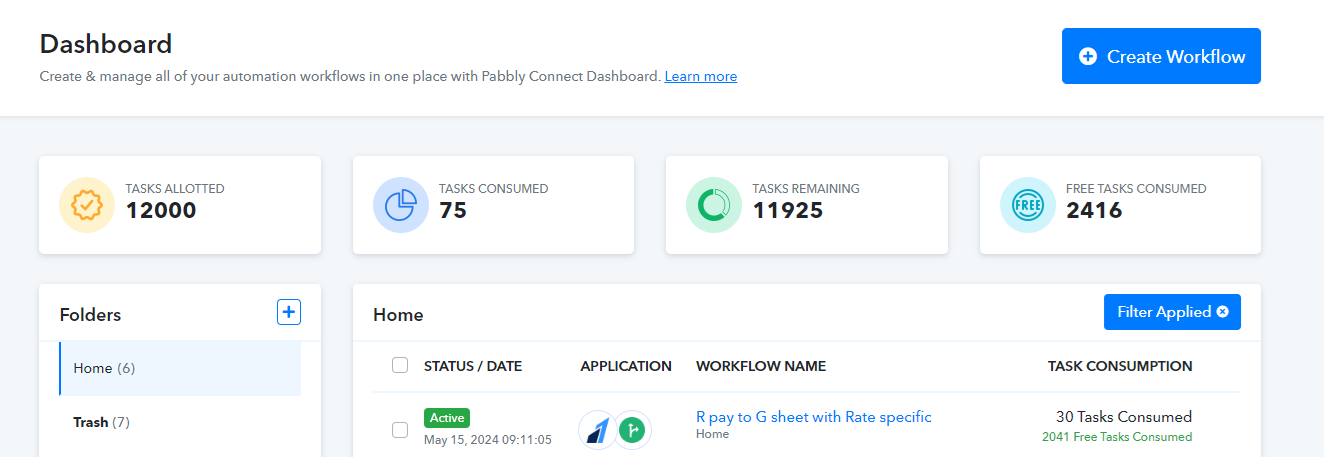Viewport: 1324px width, 457px height.
Task: Click the Folders panel heading
Action: pos(90,315)
